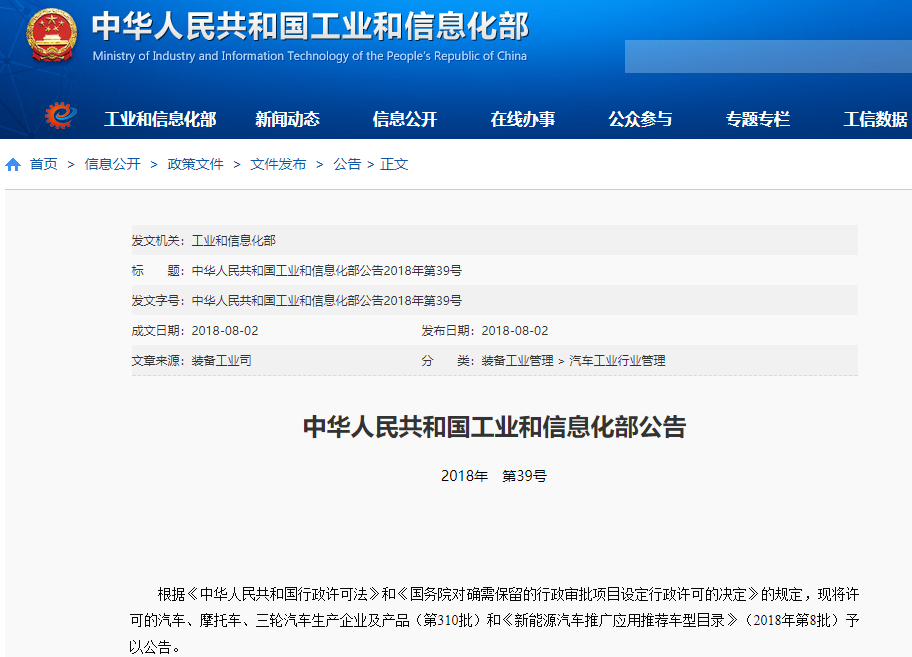Click the home icon before breadcrumb trail
Screen dimensions: 912x657
pyautogui.click(x=12, y=163)
